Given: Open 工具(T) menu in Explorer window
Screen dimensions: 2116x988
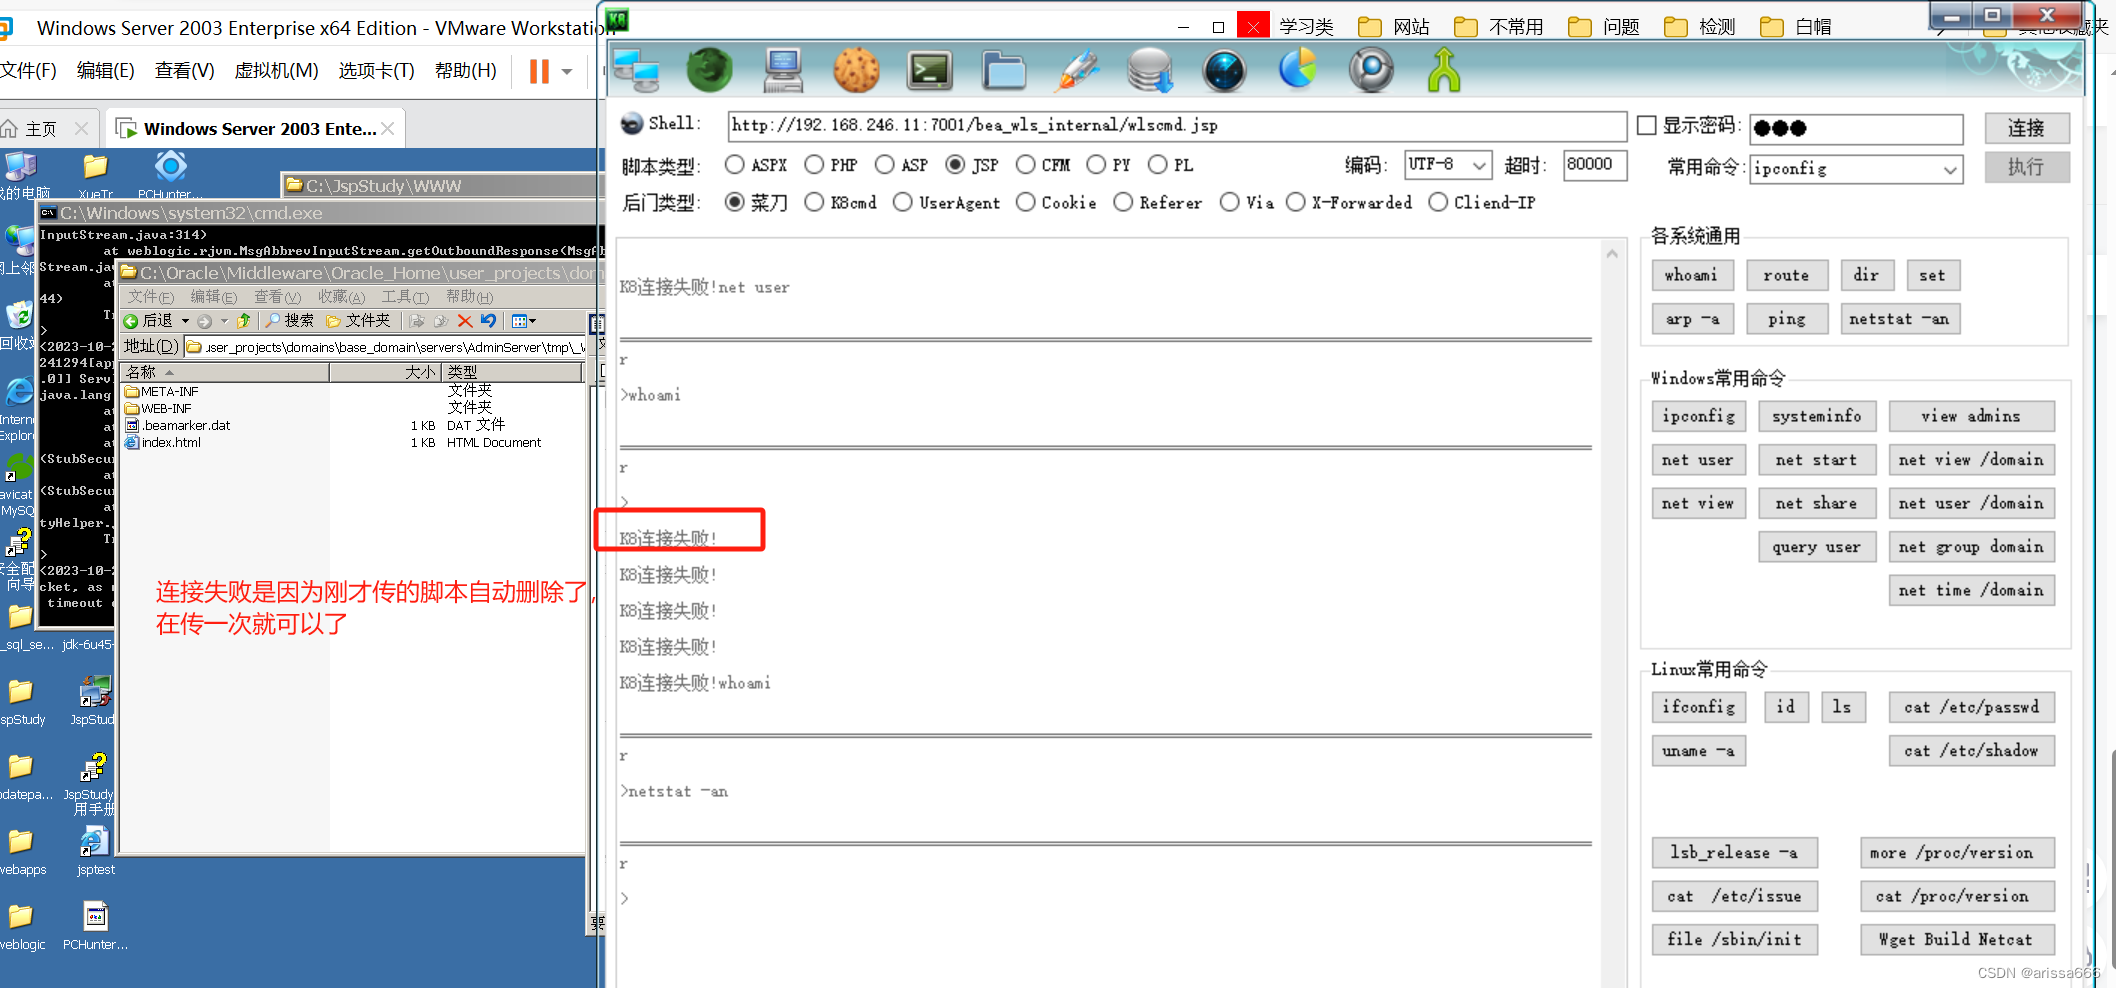Looking at the screenshot, I should pos(405,297).
